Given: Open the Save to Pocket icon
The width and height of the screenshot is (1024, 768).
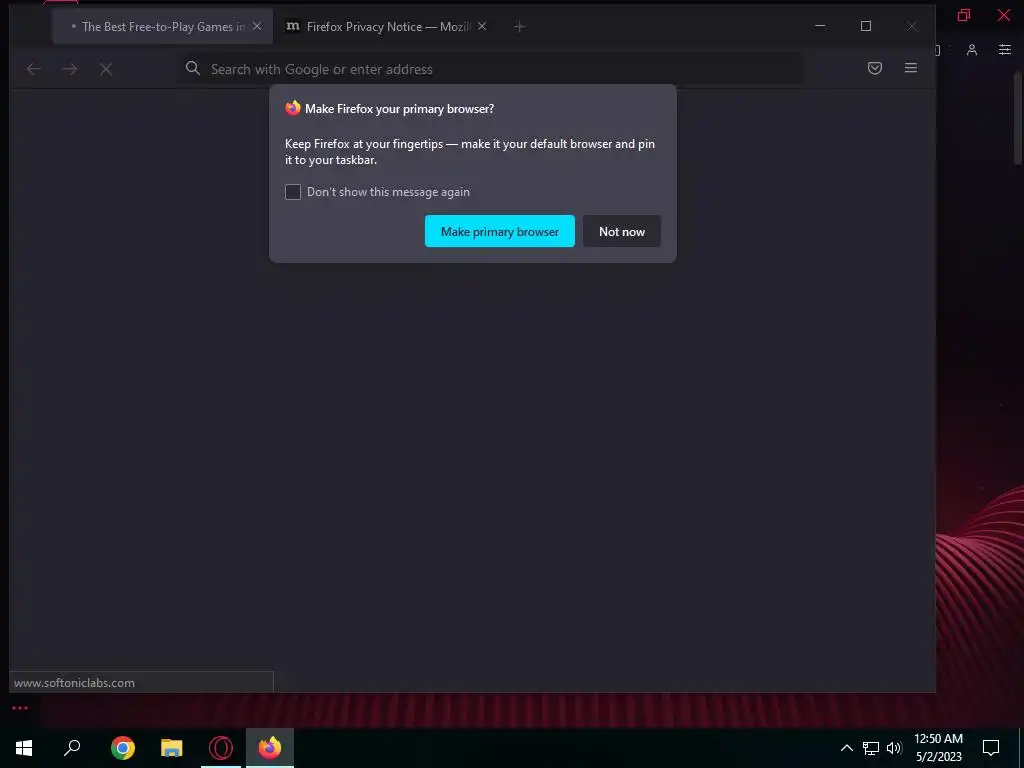Looking at the screenshot, I should point(874,68).
